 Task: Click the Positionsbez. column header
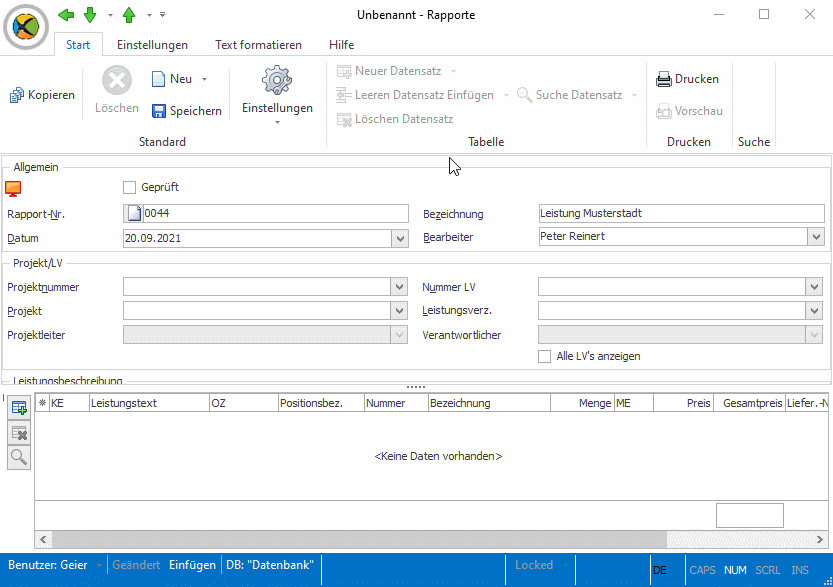[x=321, y=403]
